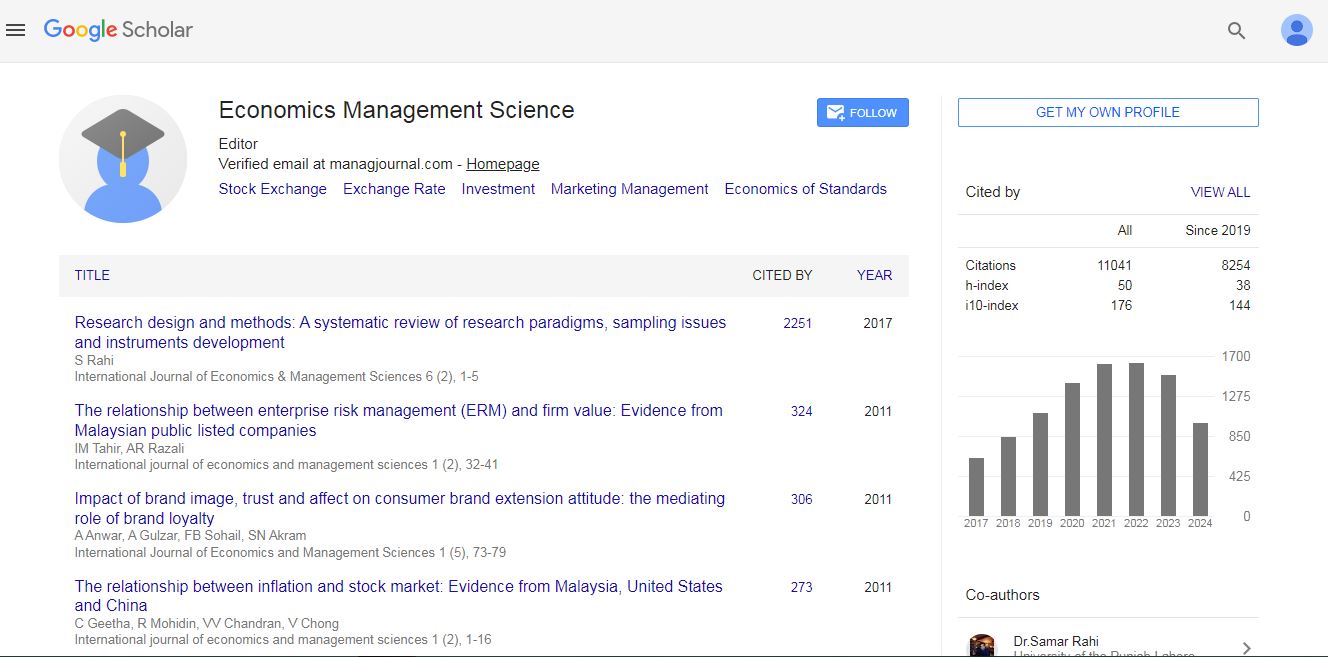This screenshot has height=657, width=1328.
Task: Click the h-index label
Action: click(x=986, y=285)
